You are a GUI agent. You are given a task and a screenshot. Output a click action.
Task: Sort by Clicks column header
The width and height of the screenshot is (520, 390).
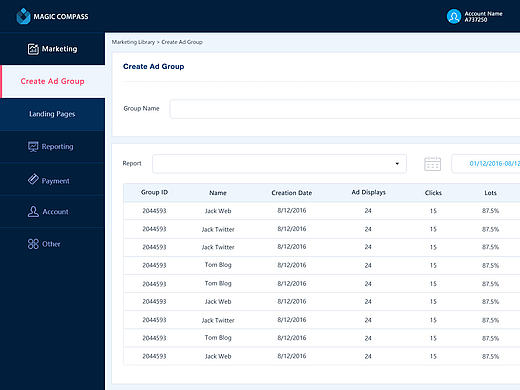433,193
